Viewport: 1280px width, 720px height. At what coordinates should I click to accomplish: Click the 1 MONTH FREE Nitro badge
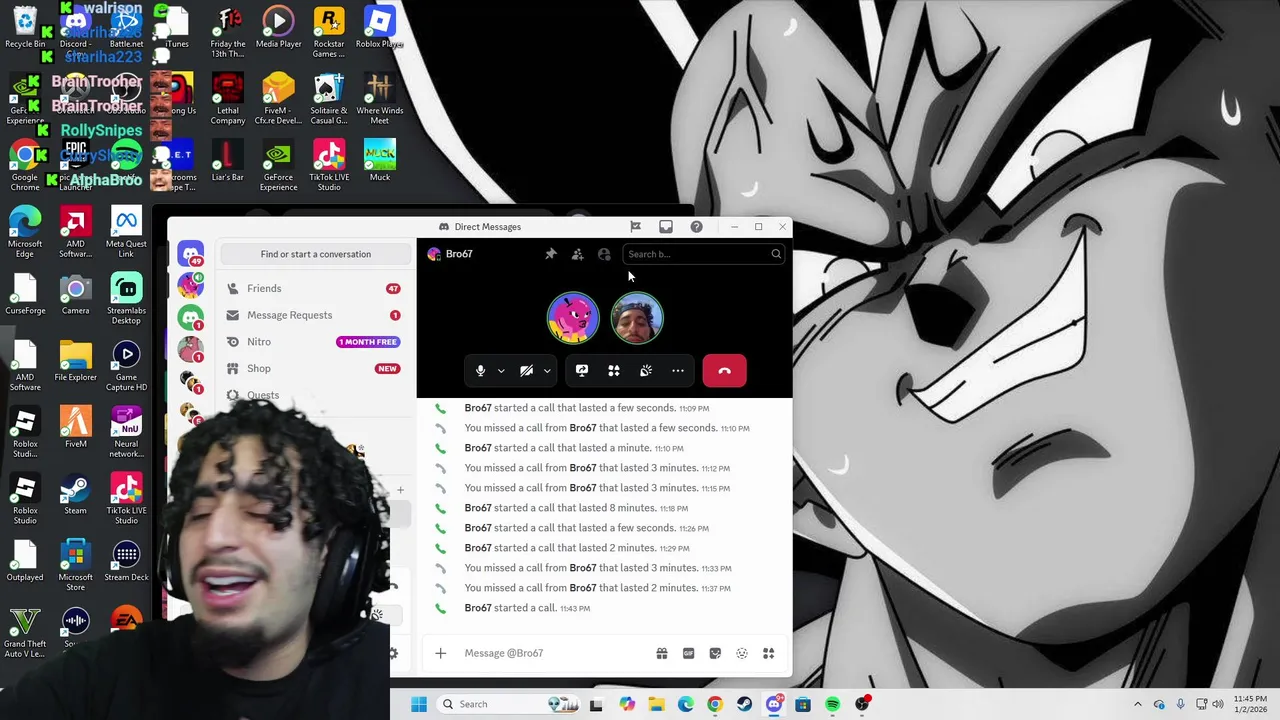pyautogui.click(x=368, y=342)
